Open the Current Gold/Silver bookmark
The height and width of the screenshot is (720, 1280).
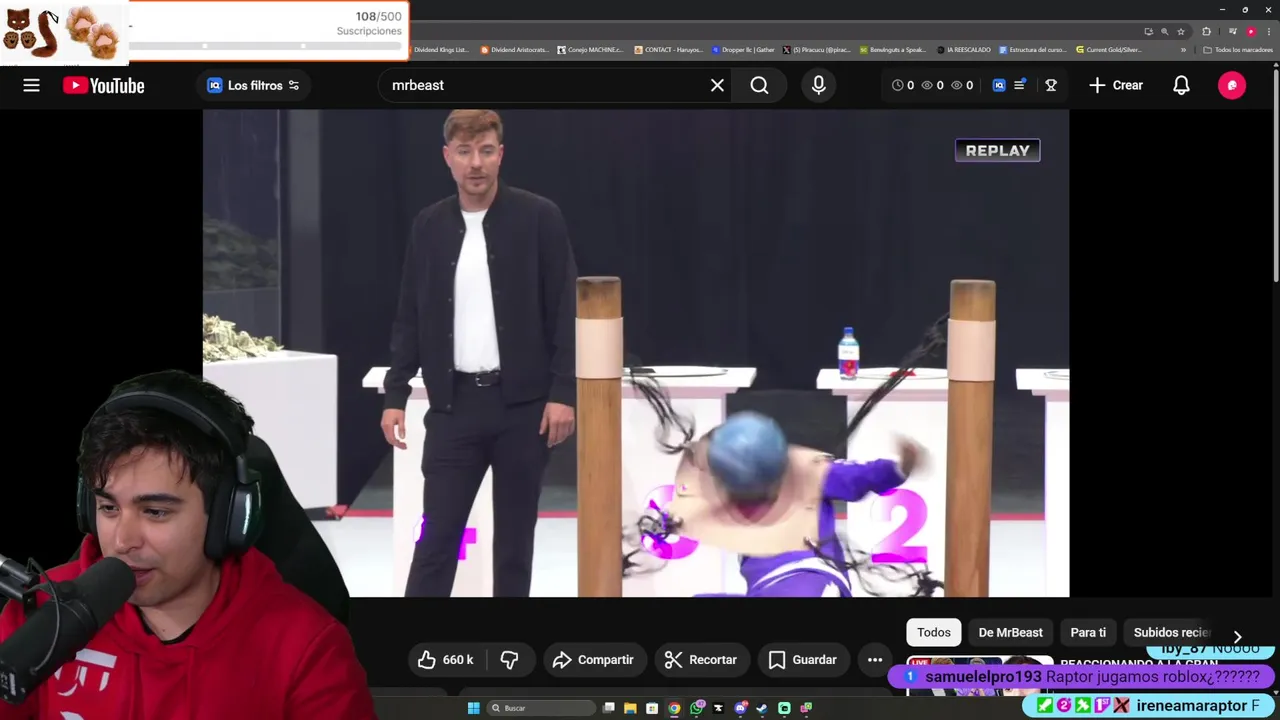click(1110, 49)
